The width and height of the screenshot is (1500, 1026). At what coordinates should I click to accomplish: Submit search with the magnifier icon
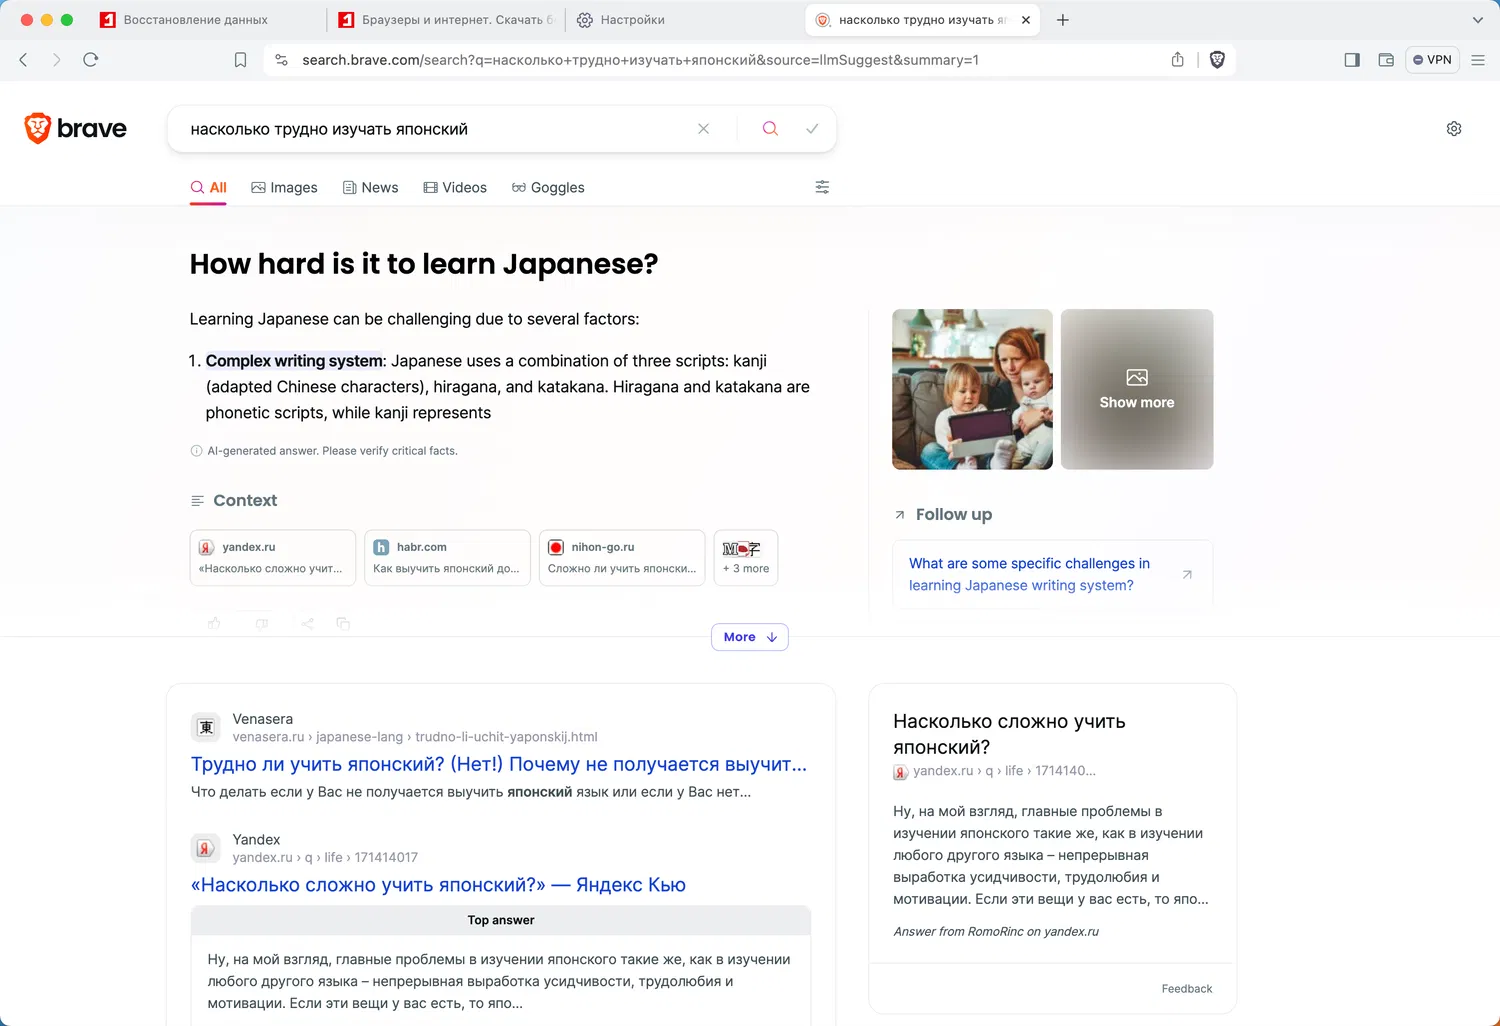point(770,129)
